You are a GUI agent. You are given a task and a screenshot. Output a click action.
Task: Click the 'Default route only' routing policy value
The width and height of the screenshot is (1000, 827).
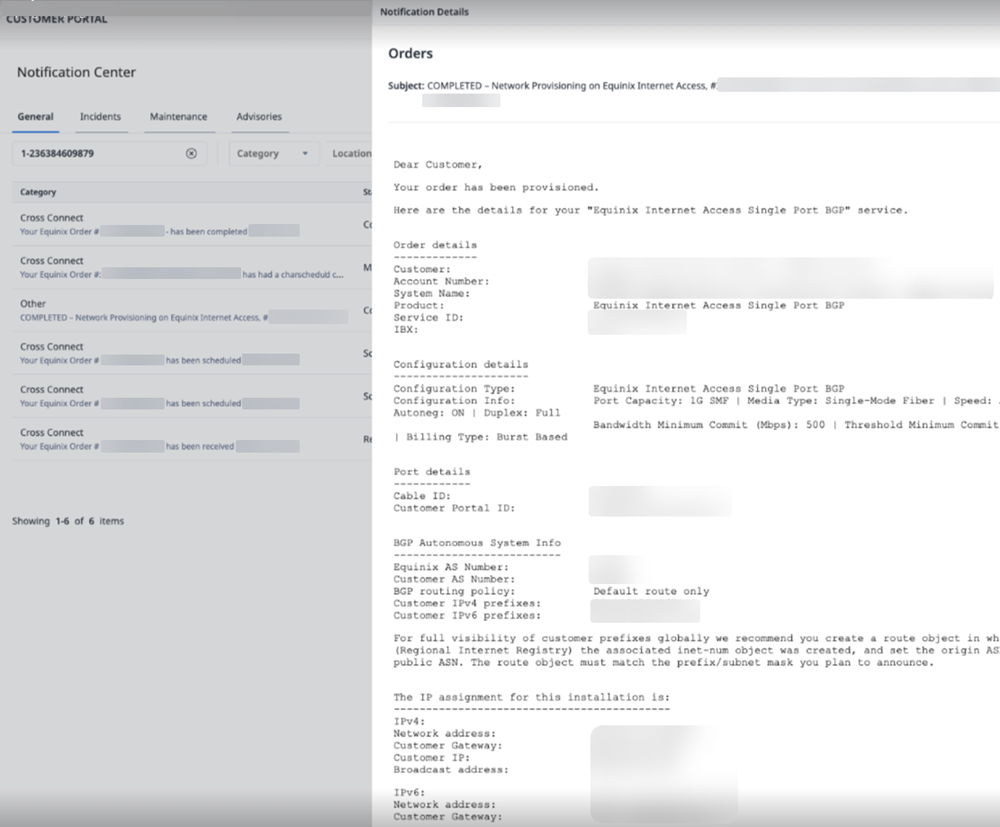click(x=651, y=592)
